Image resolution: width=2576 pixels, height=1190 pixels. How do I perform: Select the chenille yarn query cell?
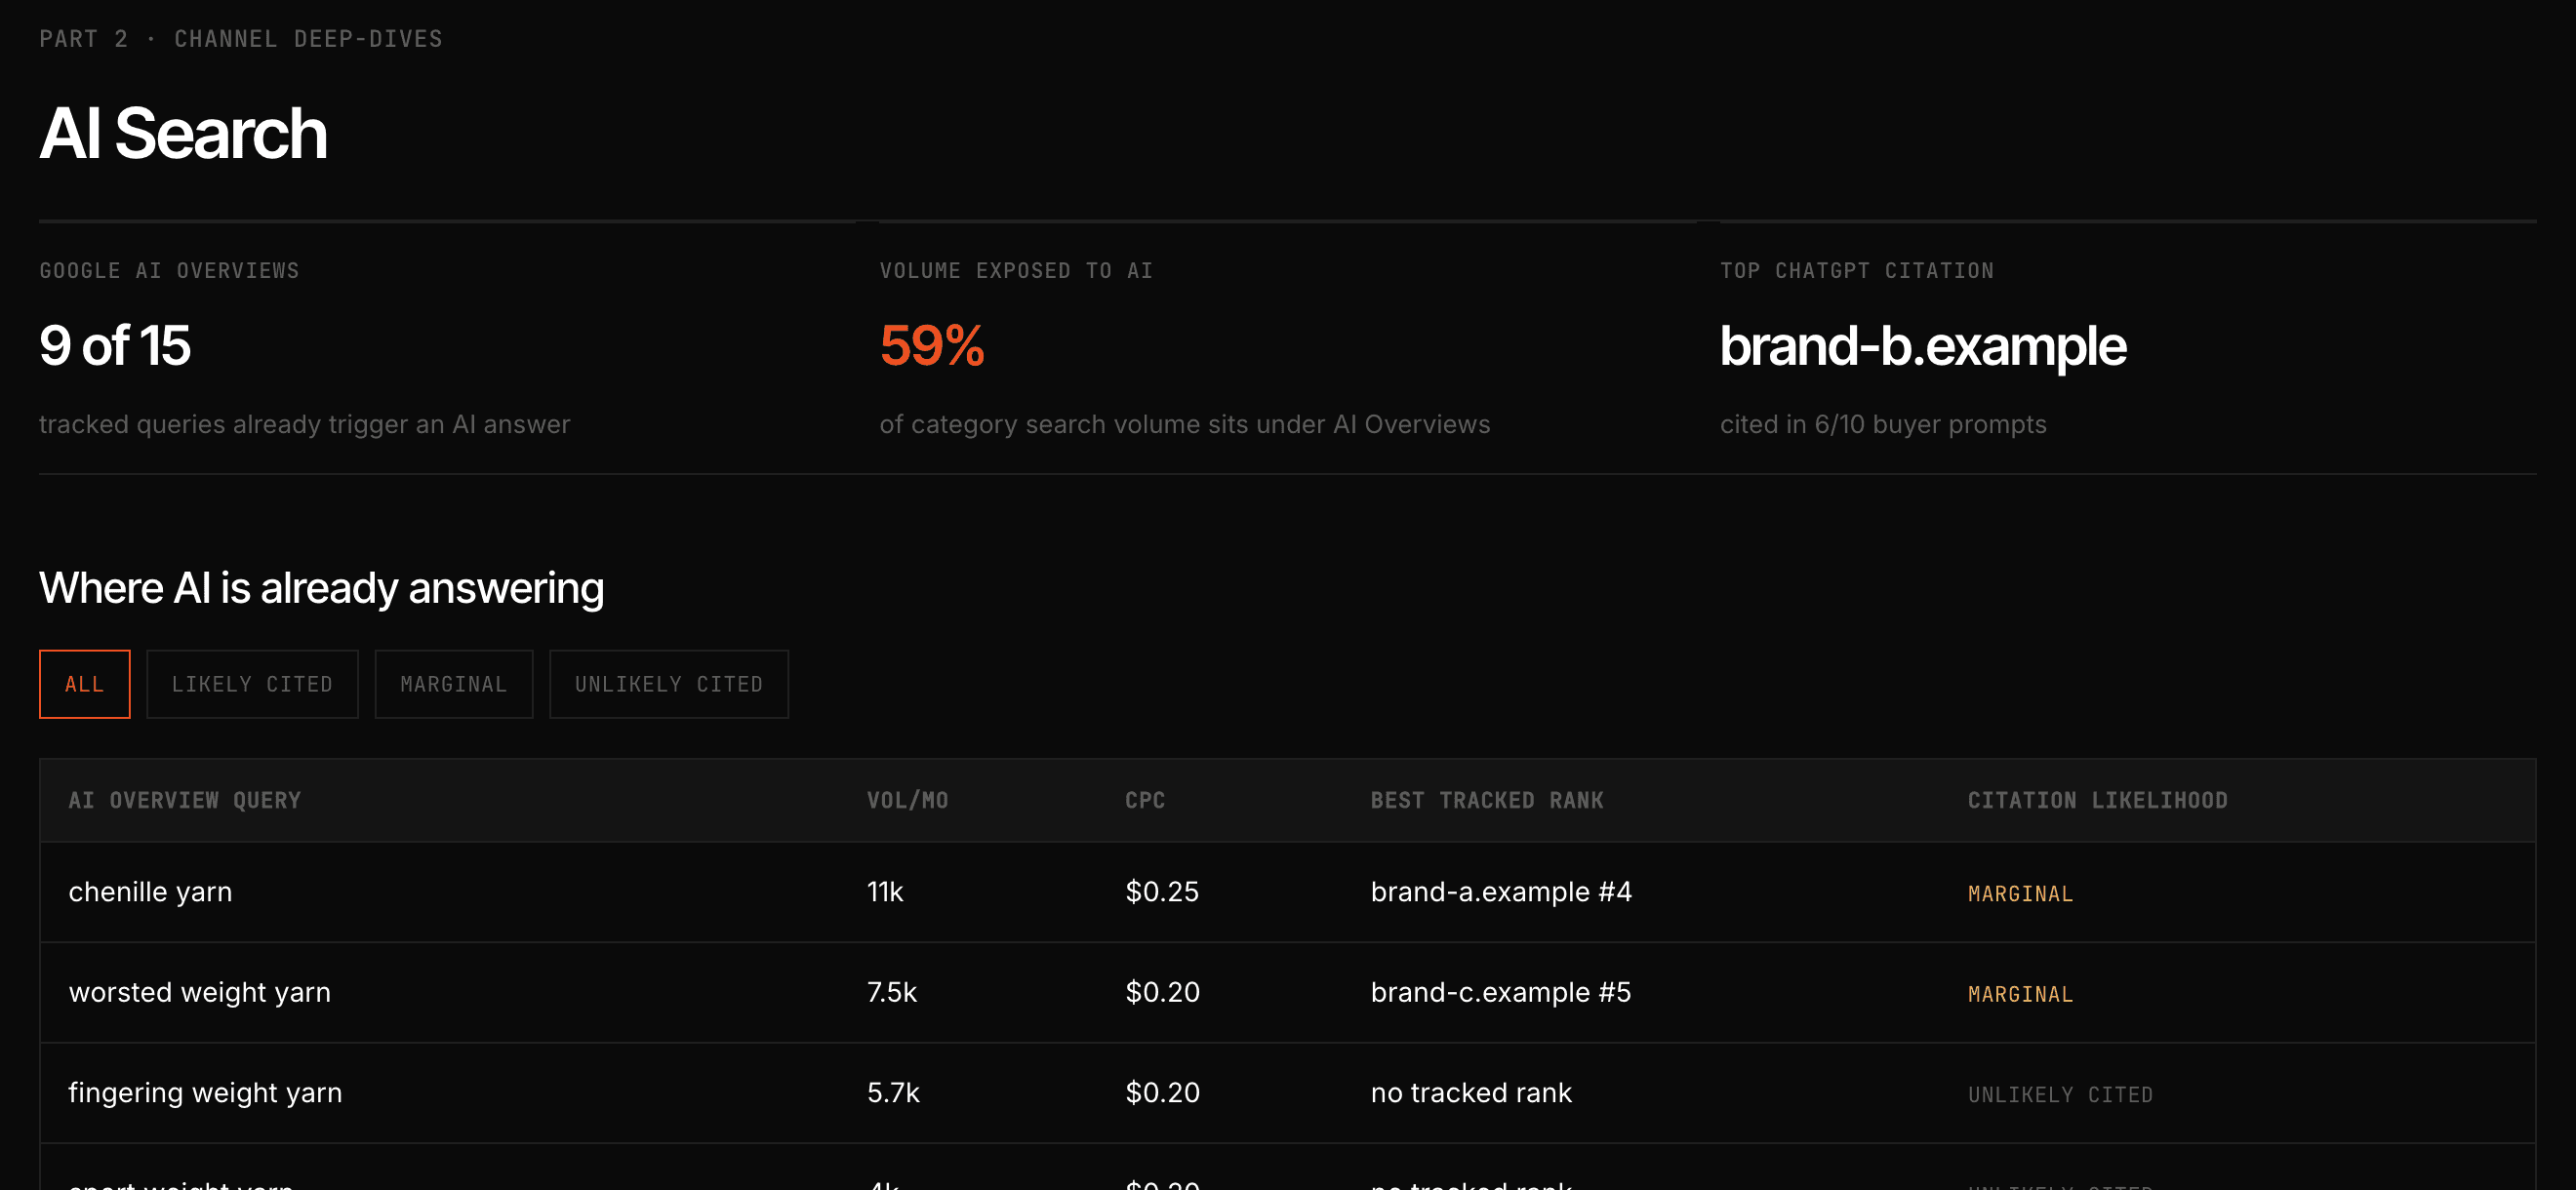(x=150, y=891)
